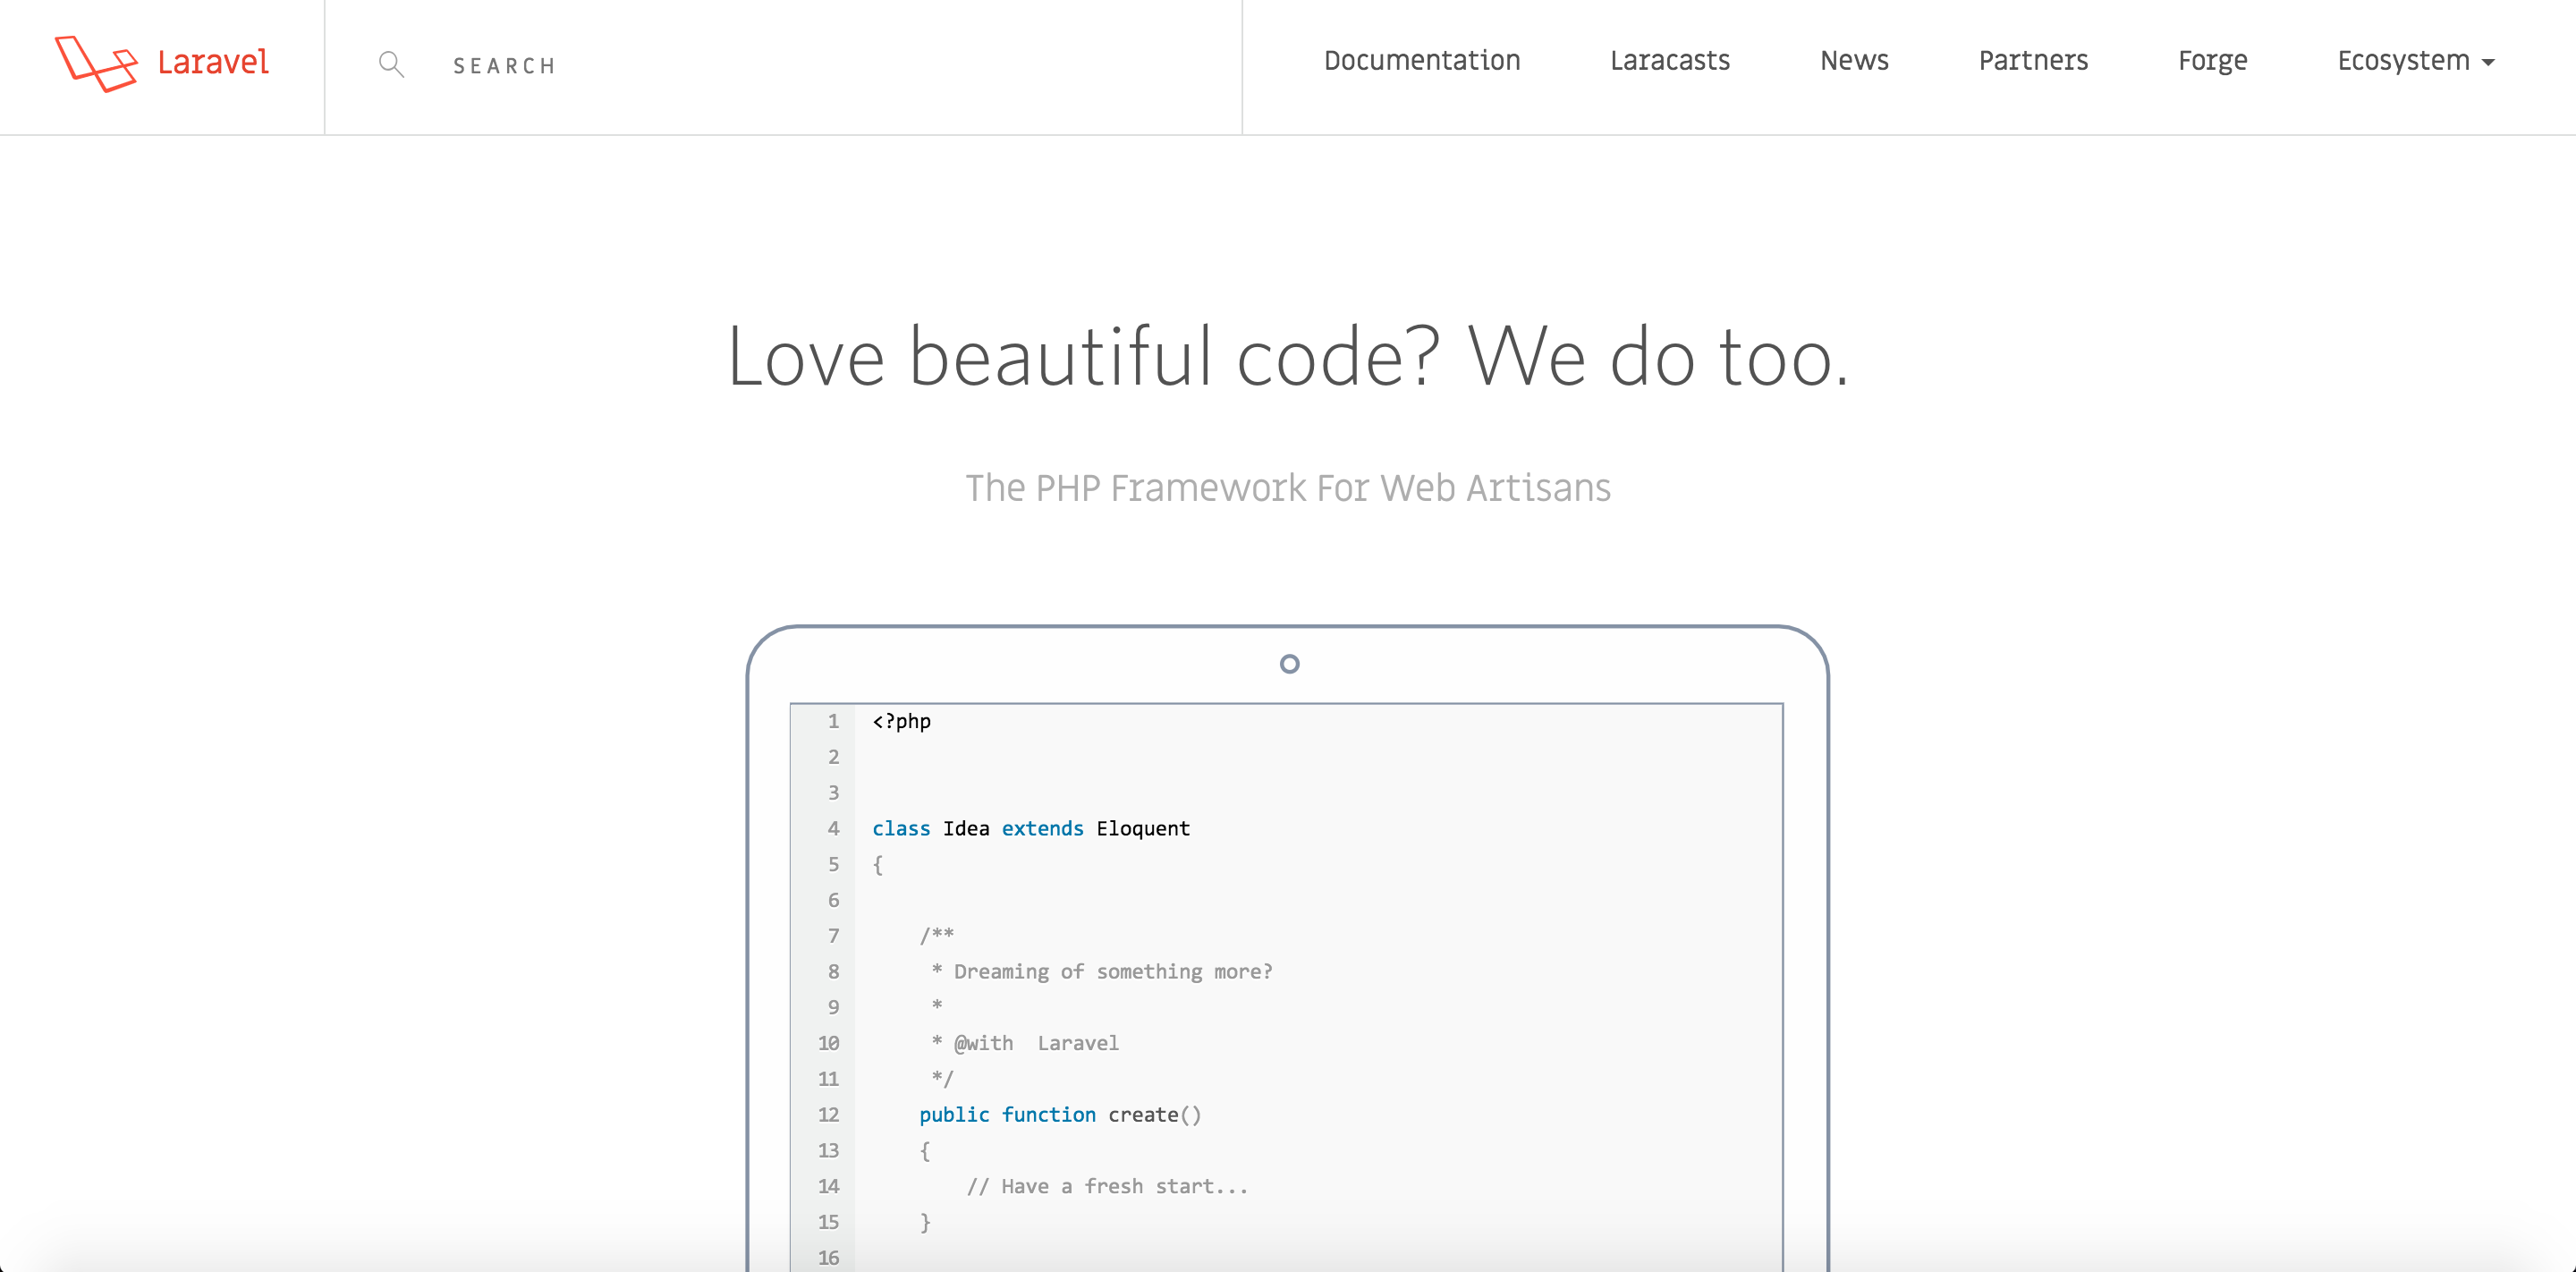Click 'create()' method name in code
This screenshot has width=2576, height=1272.
click(1154, 1115)
